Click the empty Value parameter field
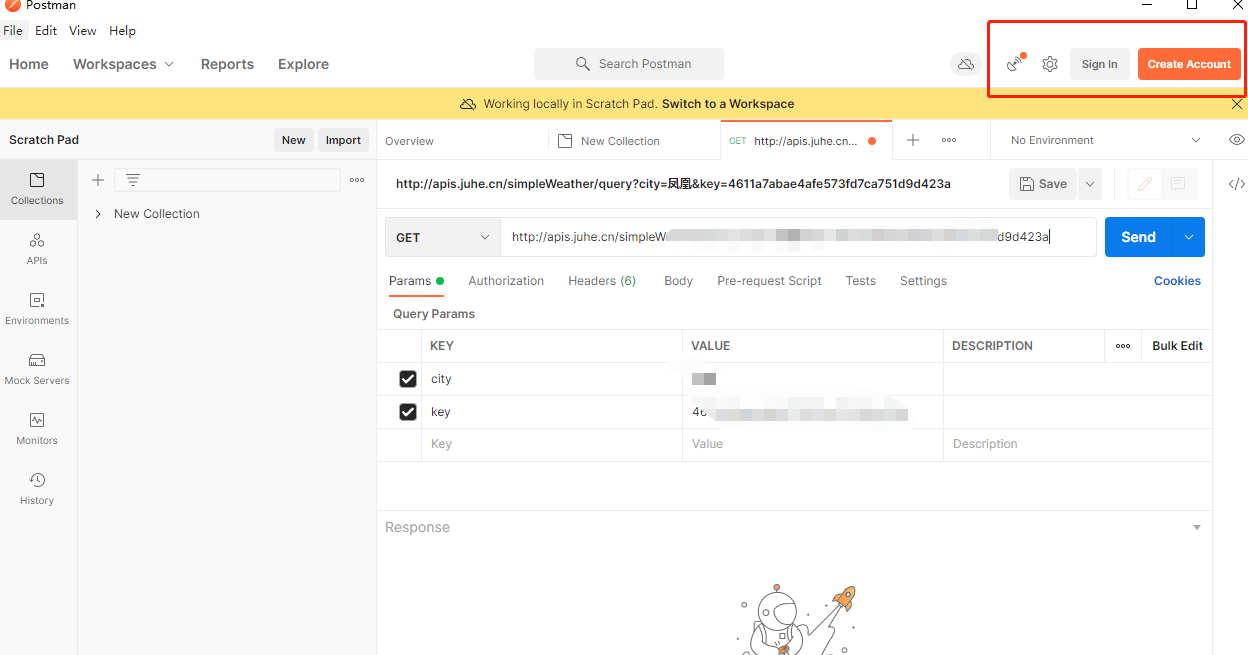Screen dimensions: 1248x655 tap(813, 444)
